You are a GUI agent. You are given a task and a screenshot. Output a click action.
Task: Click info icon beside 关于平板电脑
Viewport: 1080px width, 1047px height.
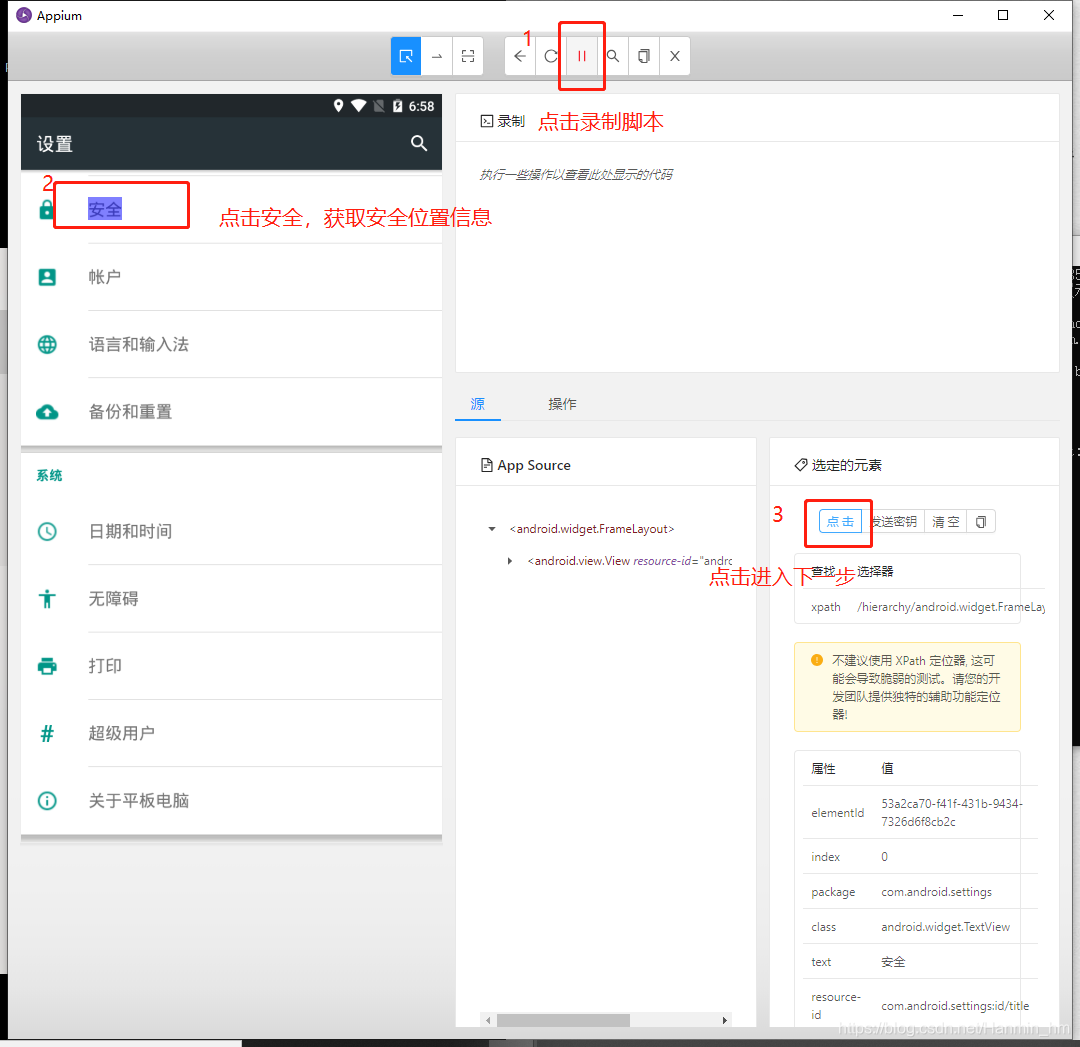(47, 800)
